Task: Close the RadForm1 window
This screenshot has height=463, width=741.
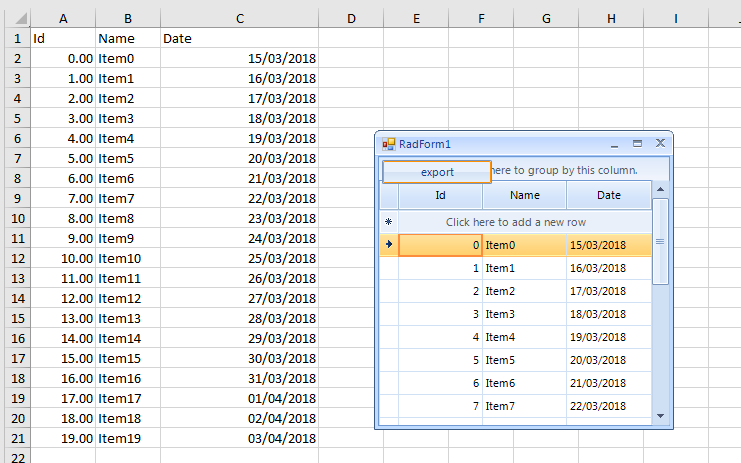Action: point(660,144)
